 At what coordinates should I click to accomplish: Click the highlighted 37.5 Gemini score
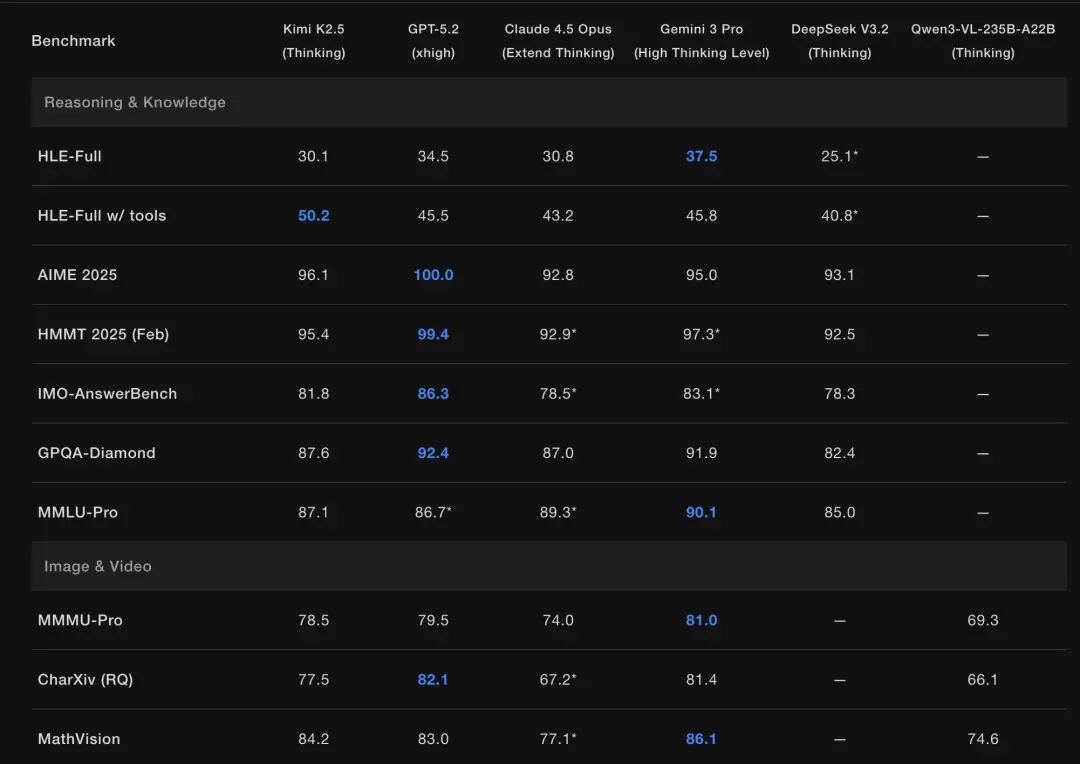tap(701, 156)
